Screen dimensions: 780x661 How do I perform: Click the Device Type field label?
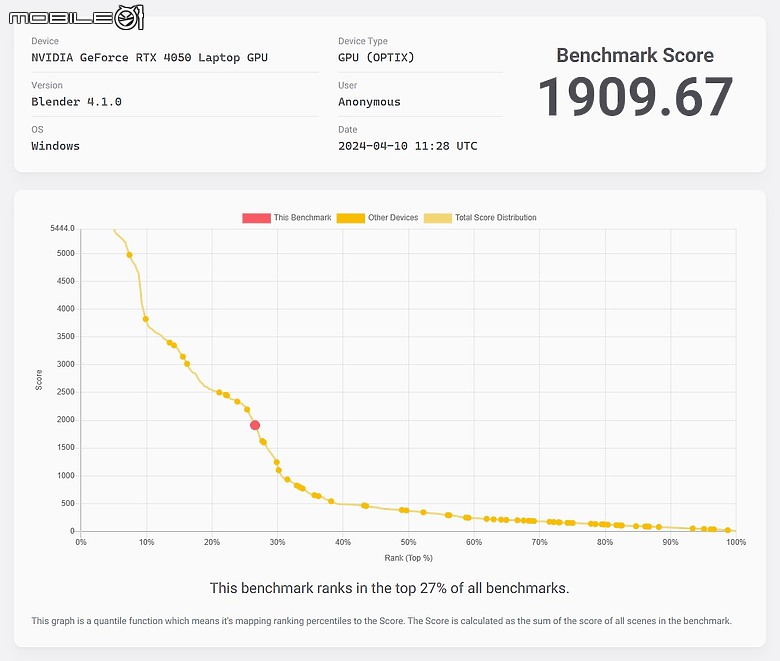pyautogui.click(x=363, y=41)
